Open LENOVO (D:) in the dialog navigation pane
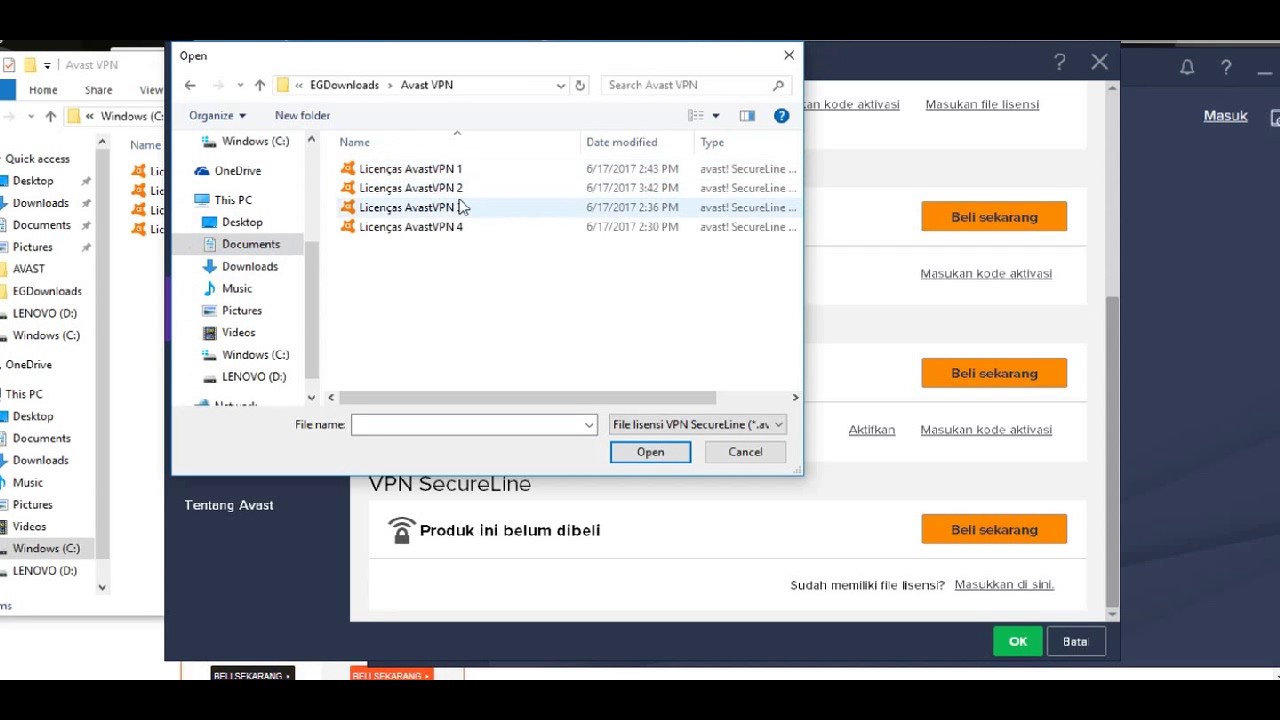This screenshot has width=1280, height=720. click(x=254, y=376)
